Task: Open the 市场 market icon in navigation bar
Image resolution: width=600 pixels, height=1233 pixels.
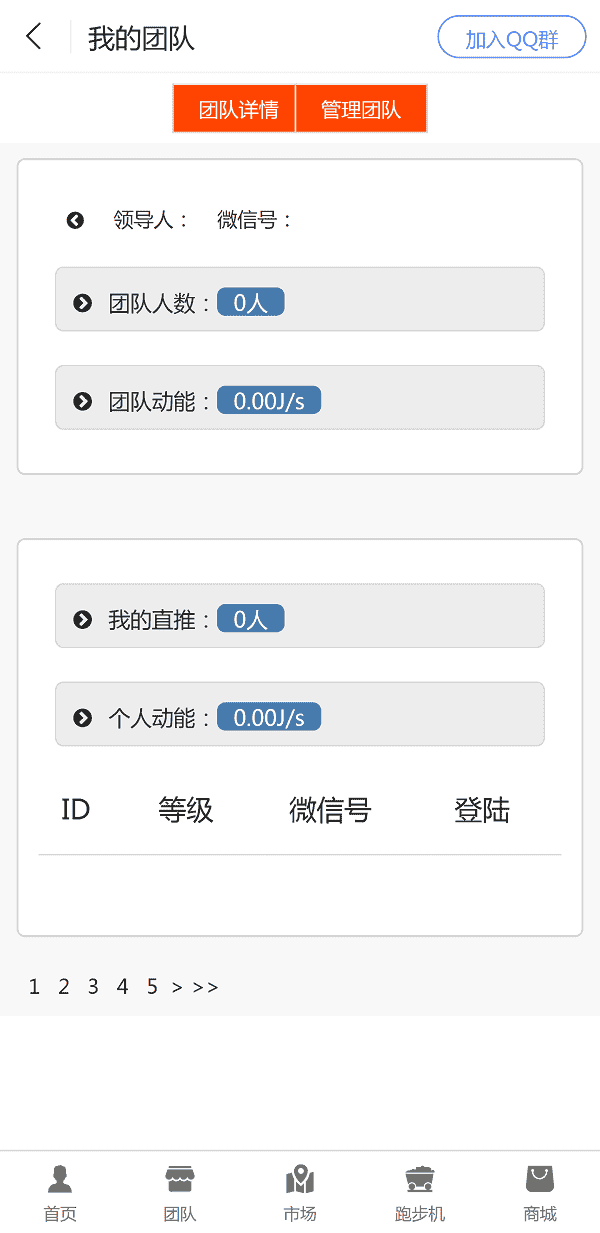Action: [x=299, y=1190]
